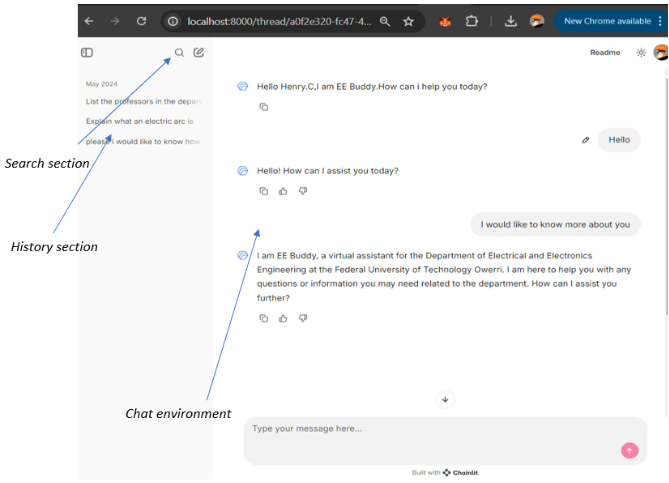Start a new chat with the pencil icon

(x=199, y=53)
